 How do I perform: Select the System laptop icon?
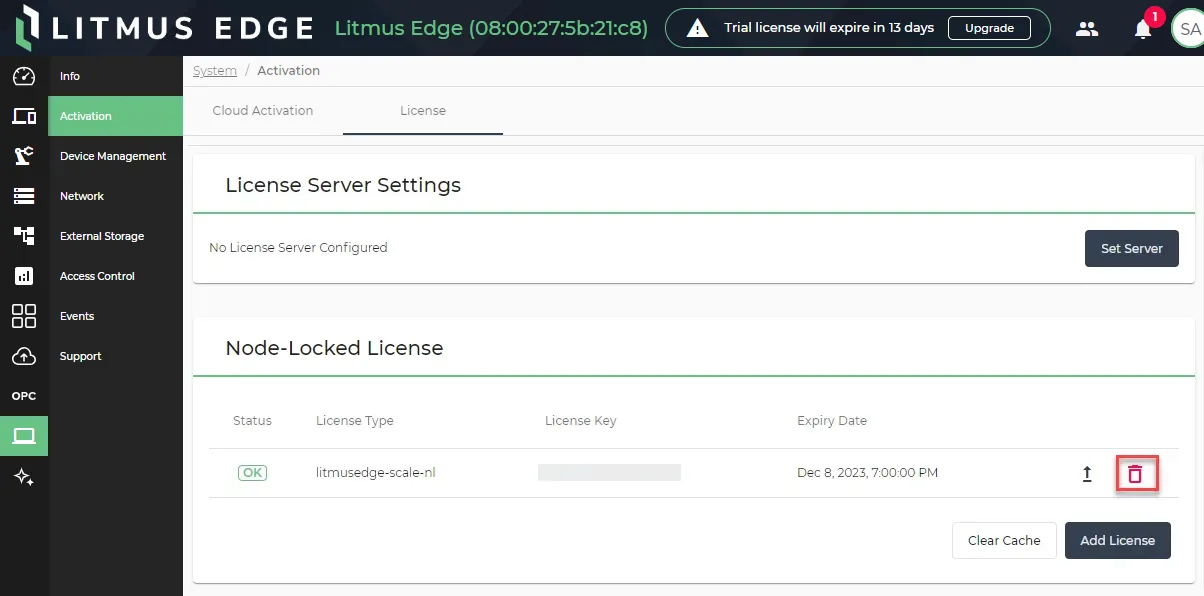[24, 436]
